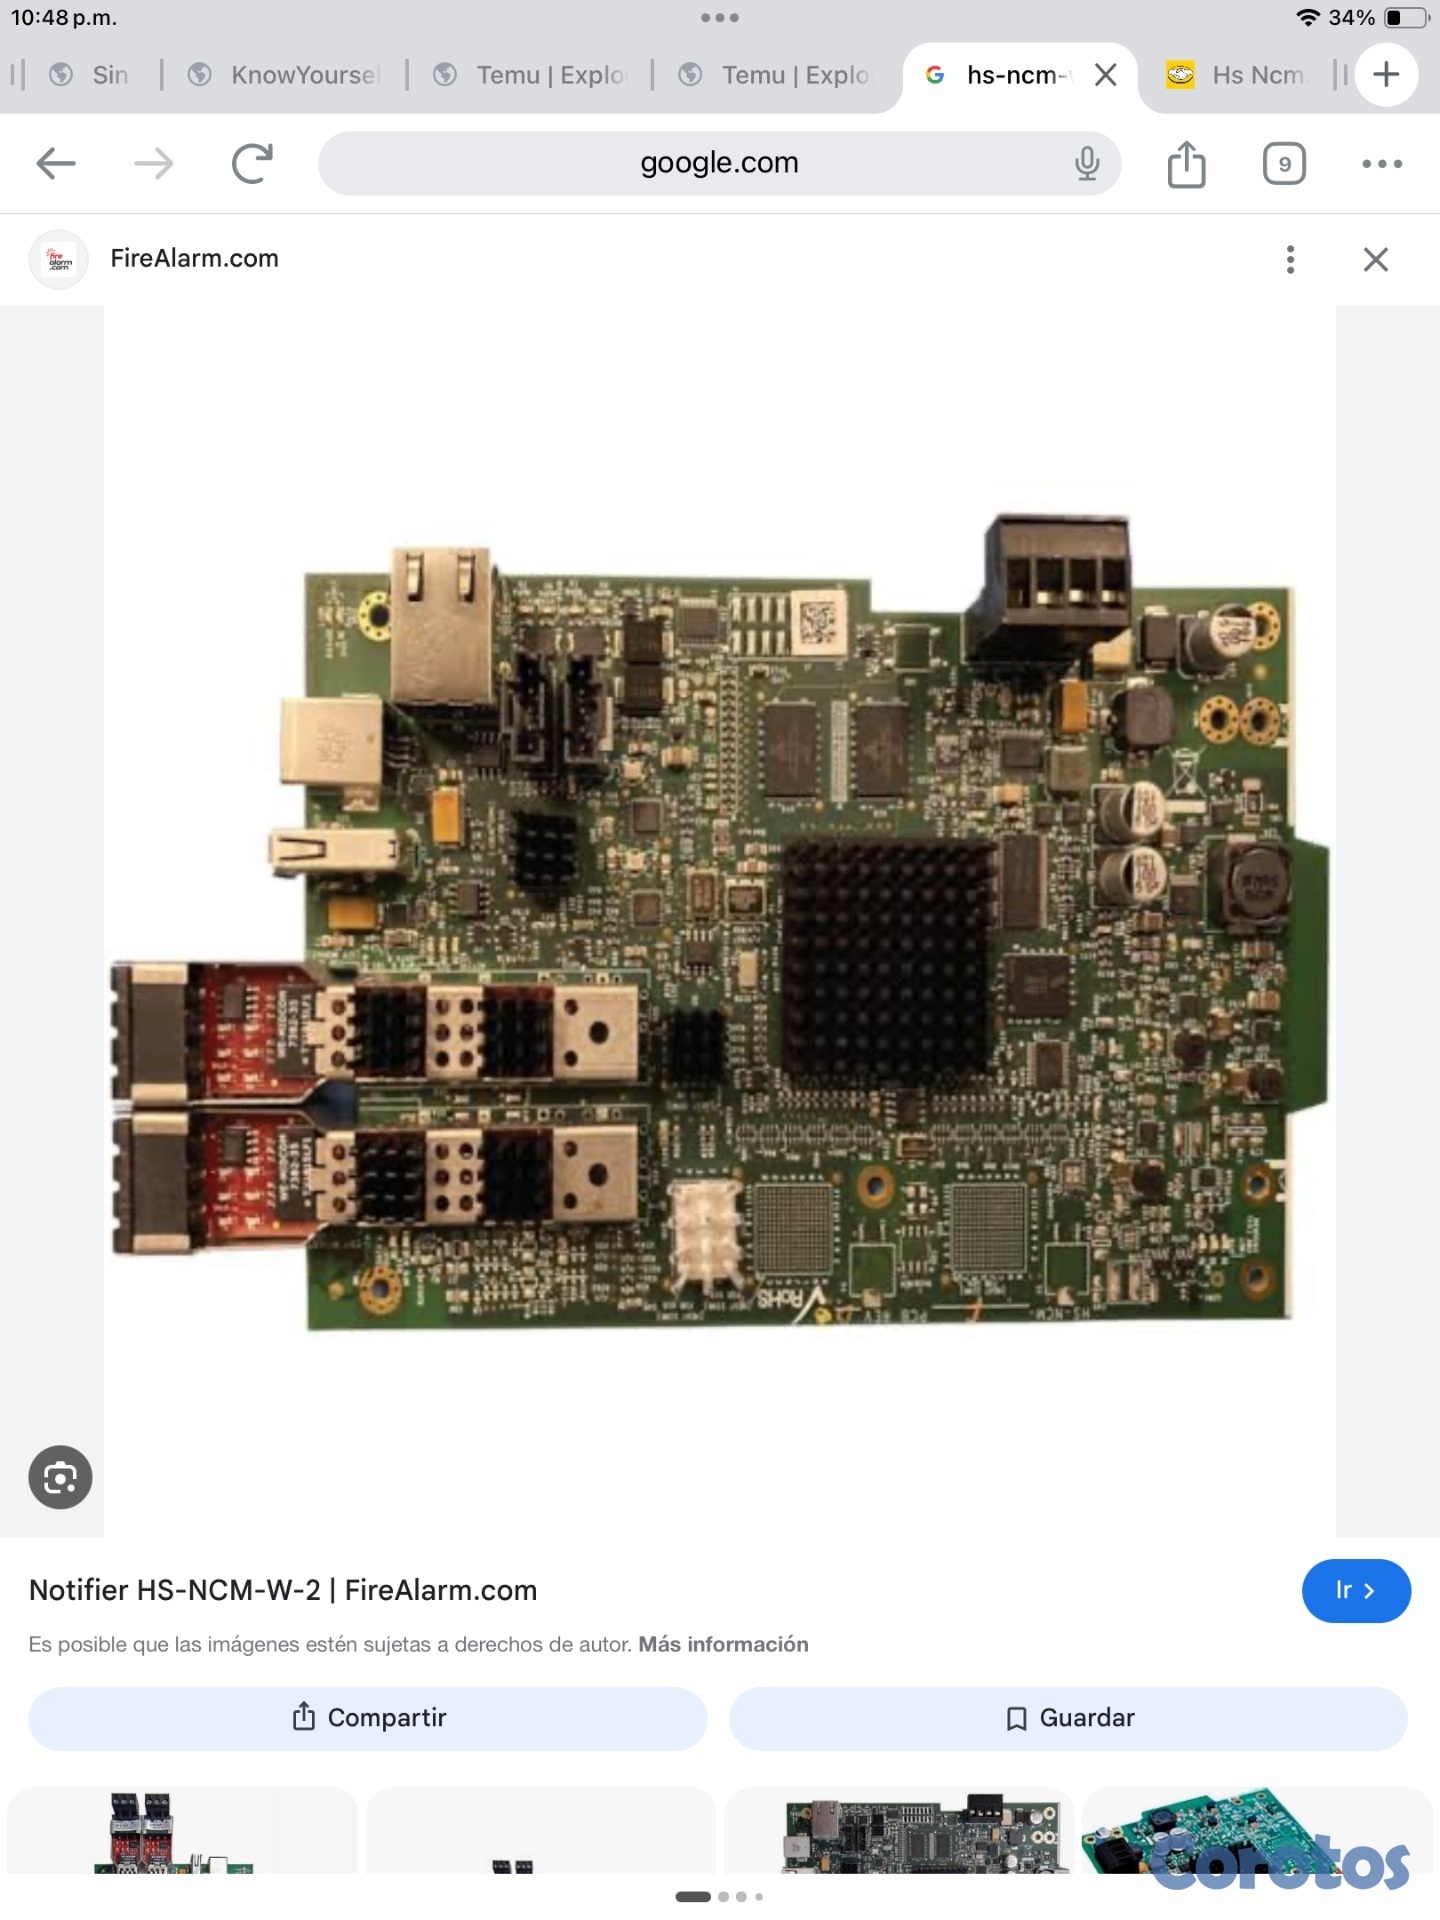Select the first related image thumbnail
Image resolution: width=1440 pixels, height=1920 pixels.
[x=182, y=1830]
